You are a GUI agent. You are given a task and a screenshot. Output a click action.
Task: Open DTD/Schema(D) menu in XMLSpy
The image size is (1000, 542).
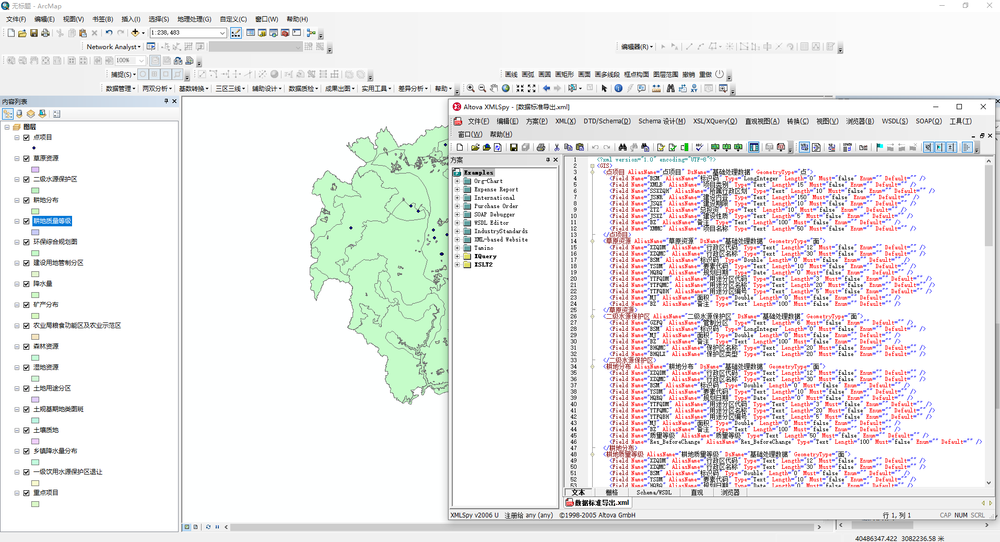(x=607, y=121)
